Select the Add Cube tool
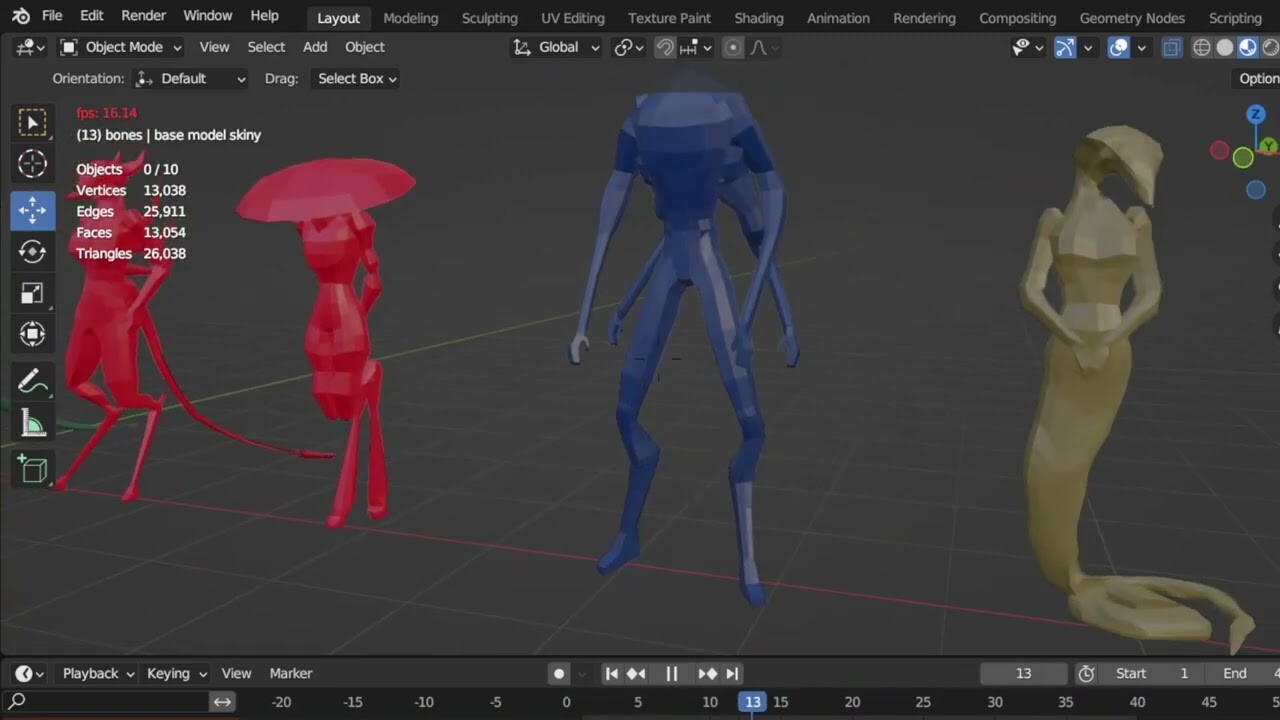Image resolution: width=1280 pixels, height=720 pixels. 32,470
